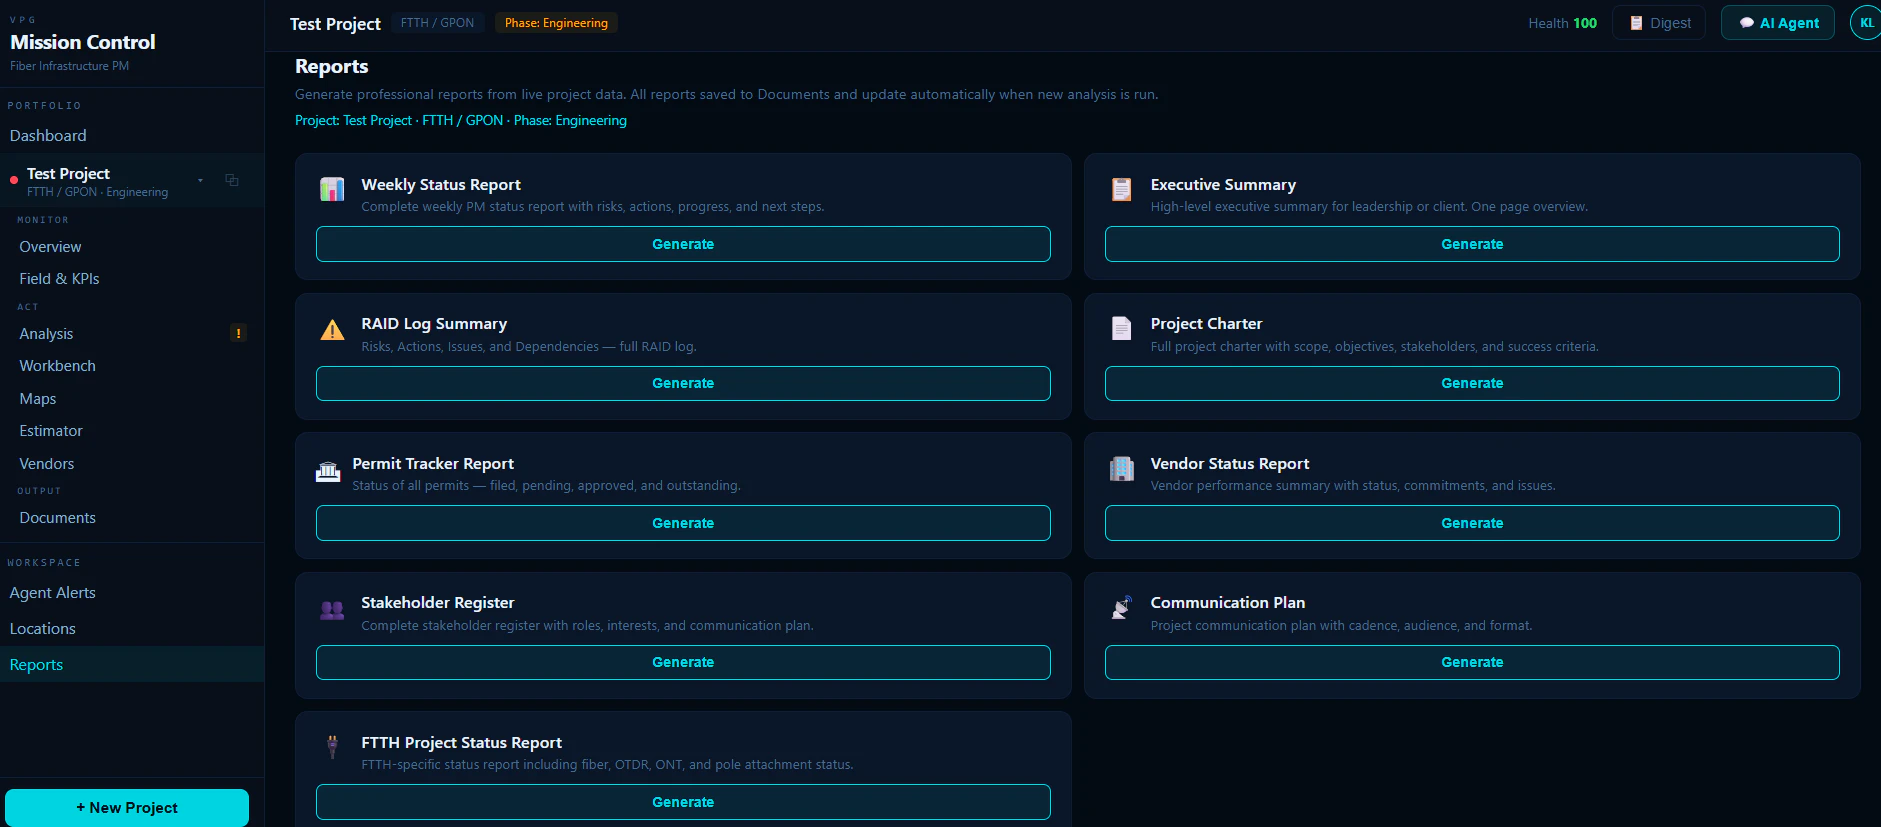Open the Documents page

pyautogui.click(x=57, y=518)
